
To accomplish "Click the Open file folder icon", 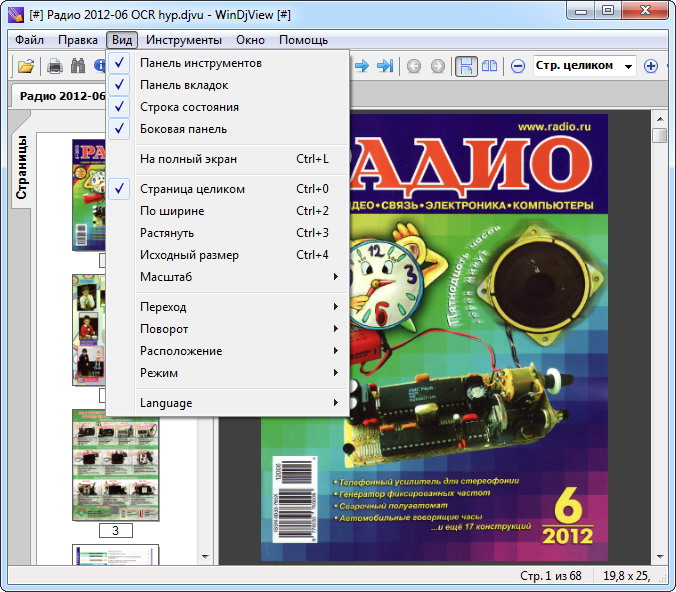I will tap(26, 66).
